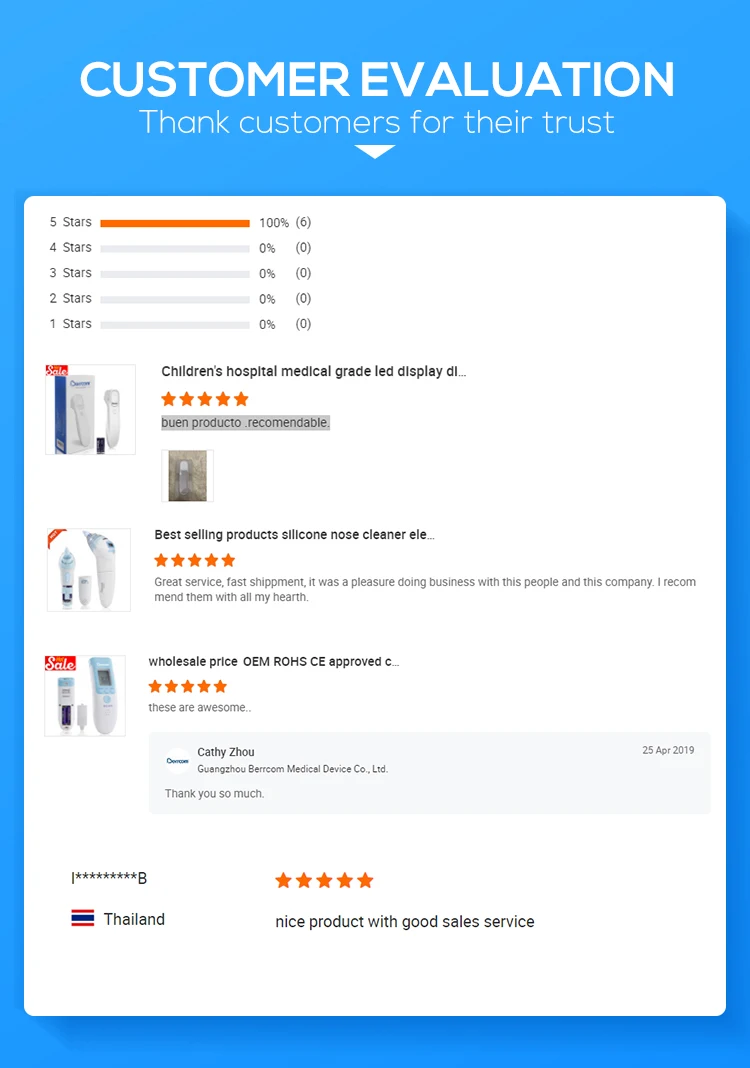Screen dimensions: 750x1068
Task: Click the blue thermometer wholesale product thumbnail
Action: 85,695
